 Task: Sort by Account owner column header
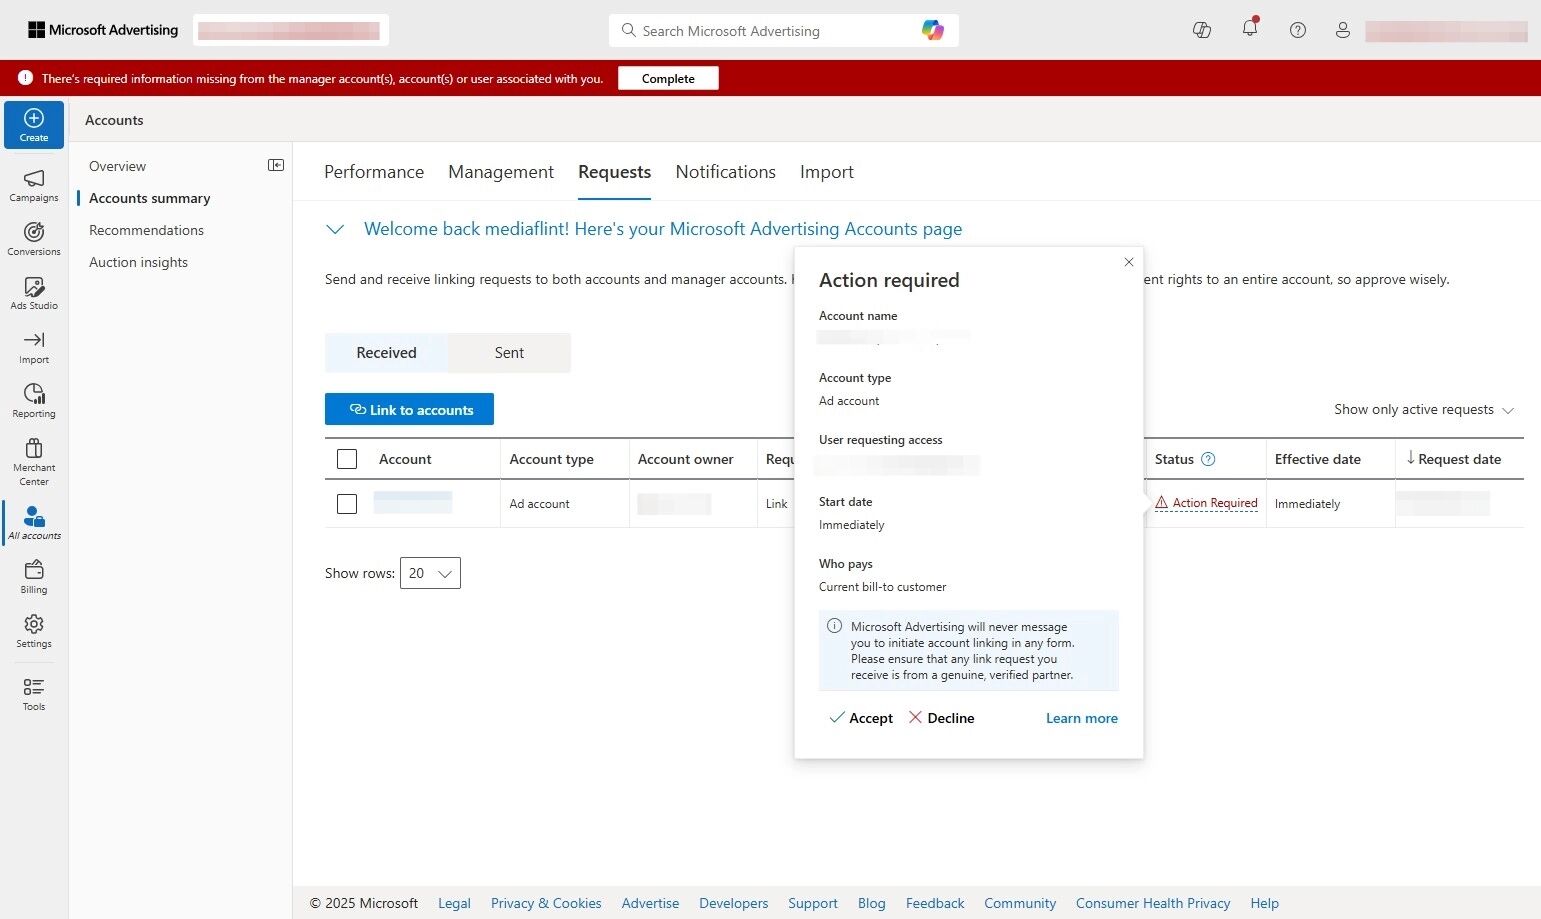pyautogui.click(x=686, y=459)
